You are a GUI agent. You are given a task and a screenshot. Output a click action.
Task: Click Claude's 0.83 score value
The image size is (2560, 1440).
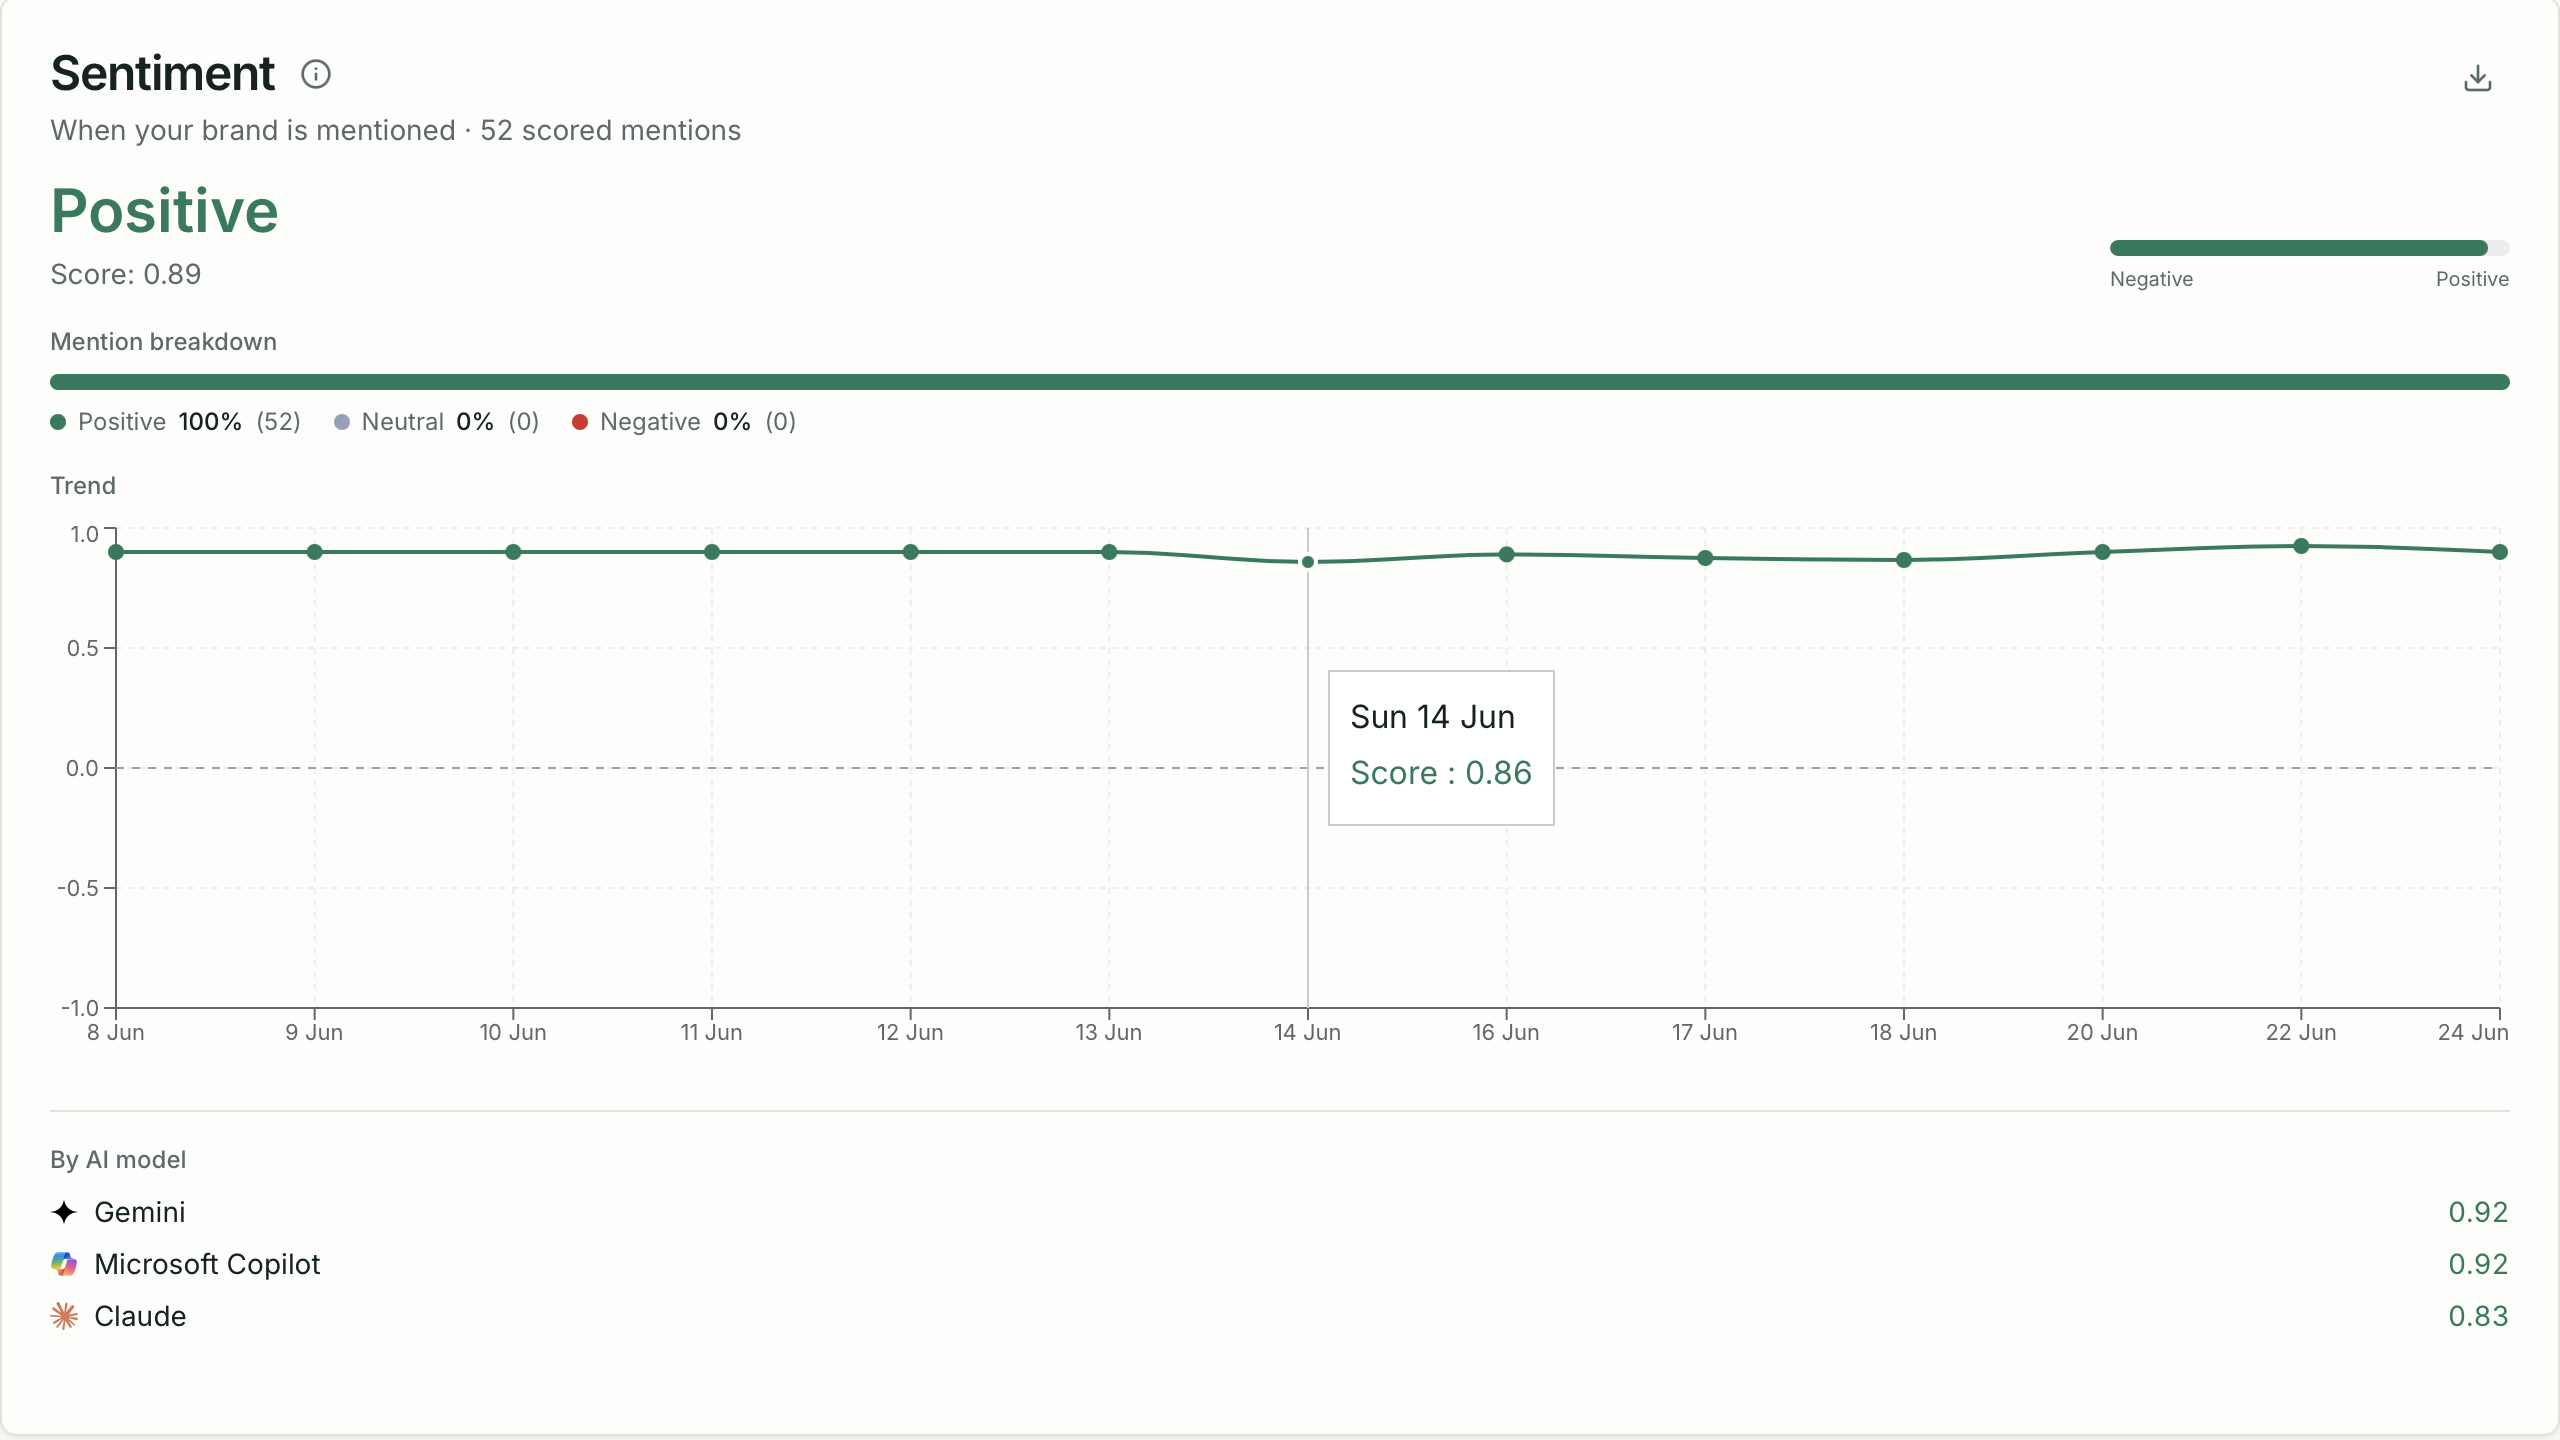coord(2478,1316)
